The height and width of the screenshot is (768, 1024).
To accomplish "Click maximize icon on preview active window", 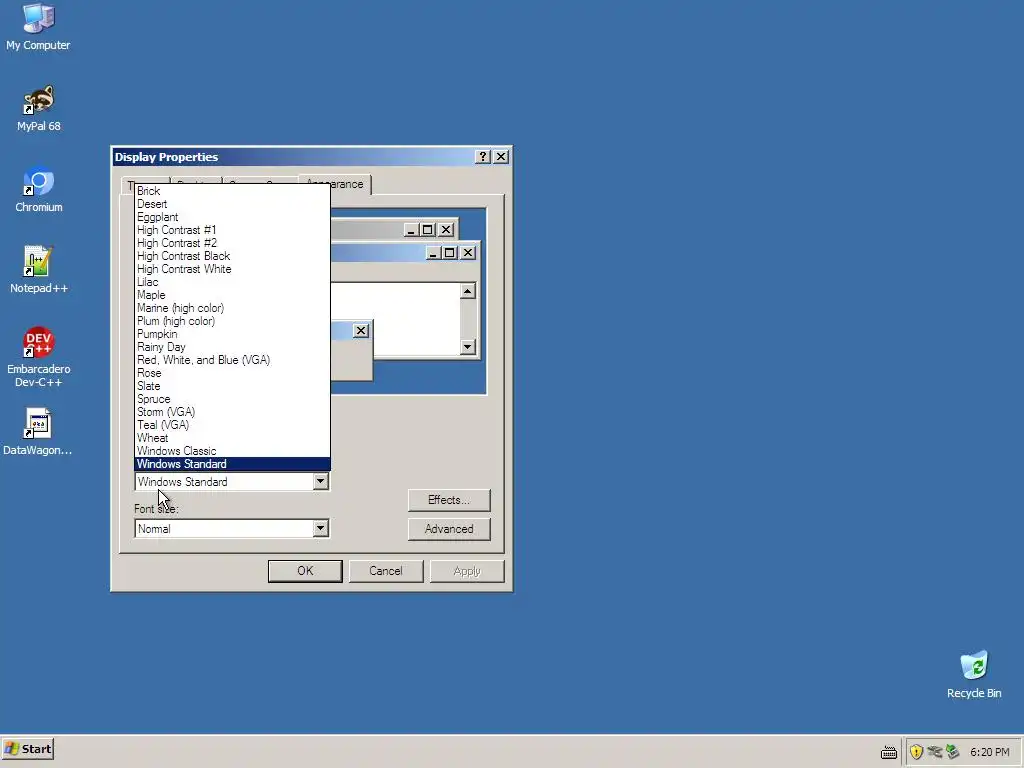I will tap(449, 253).
